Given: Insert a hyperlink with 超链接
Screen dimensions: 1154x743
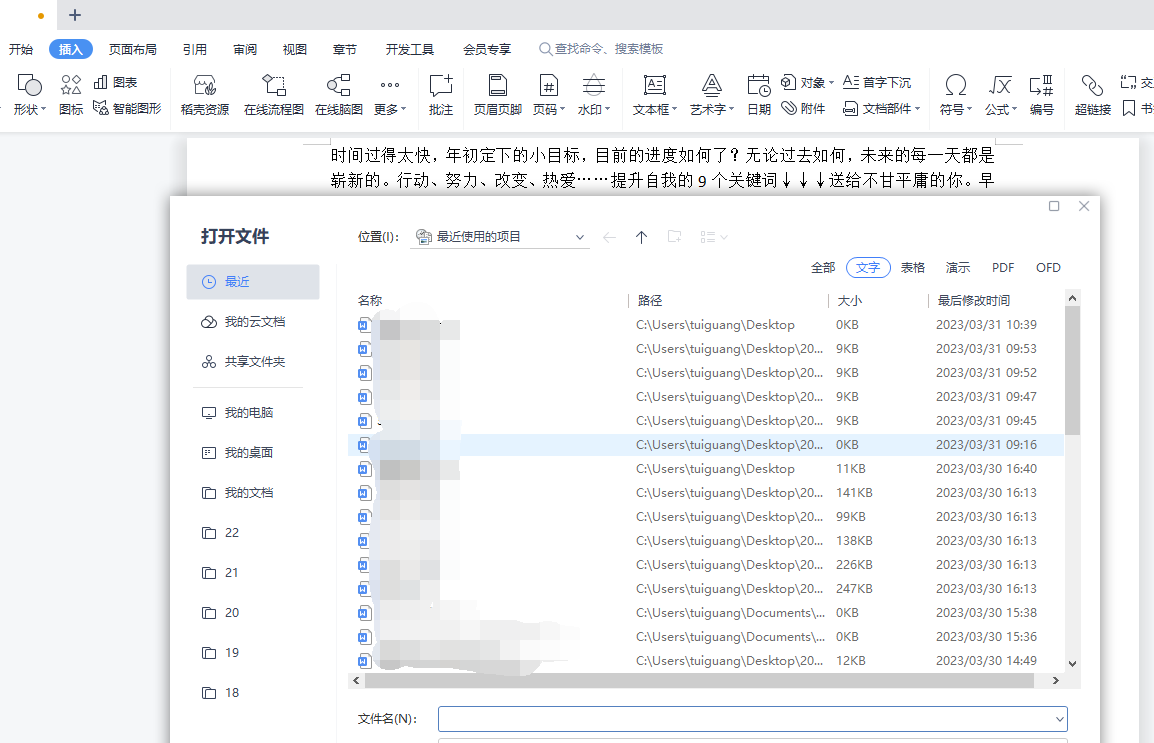Looking at the screenshot, I should (1092, 95).
